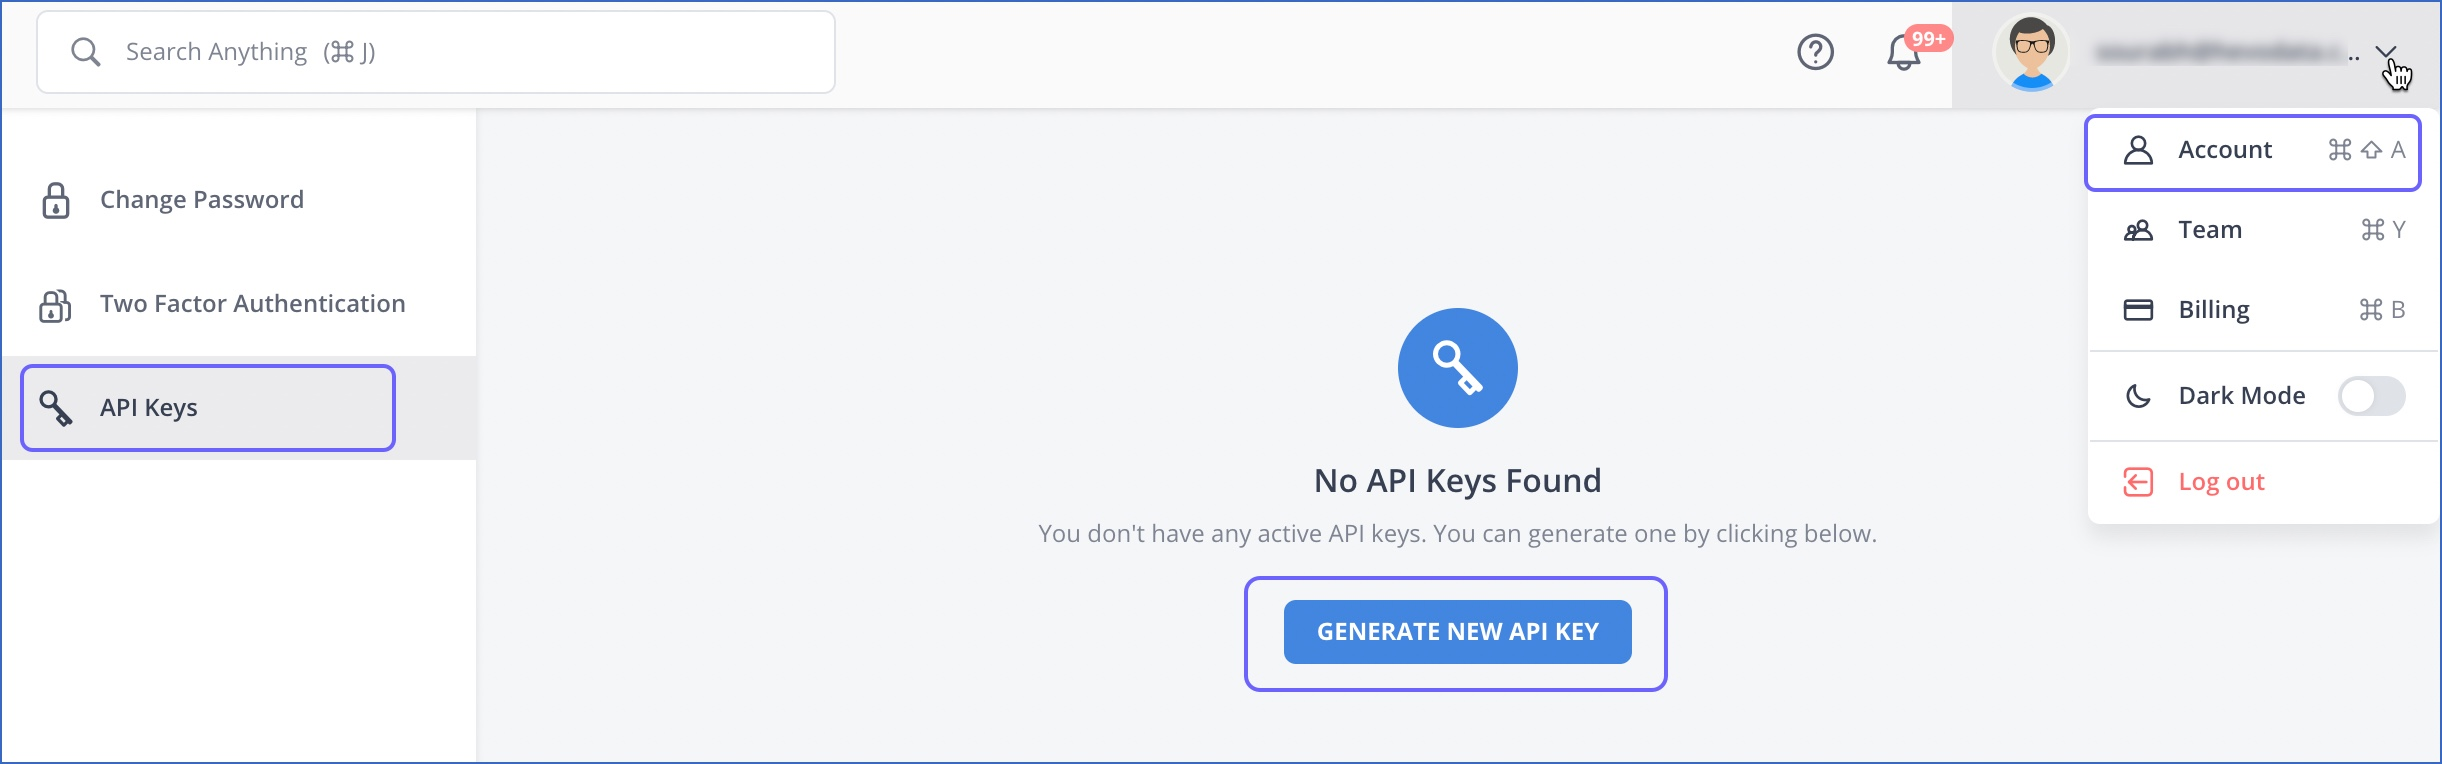
Task: Toggle the Dark Mode switch
Action: [x=2371, y=396]
